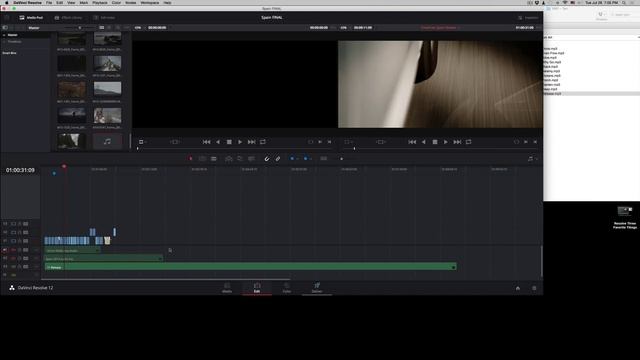Image resolution: width=640 pixels, height=360 pixels.
Task: Open the Edit Index panel
Action: coord(104,18)
